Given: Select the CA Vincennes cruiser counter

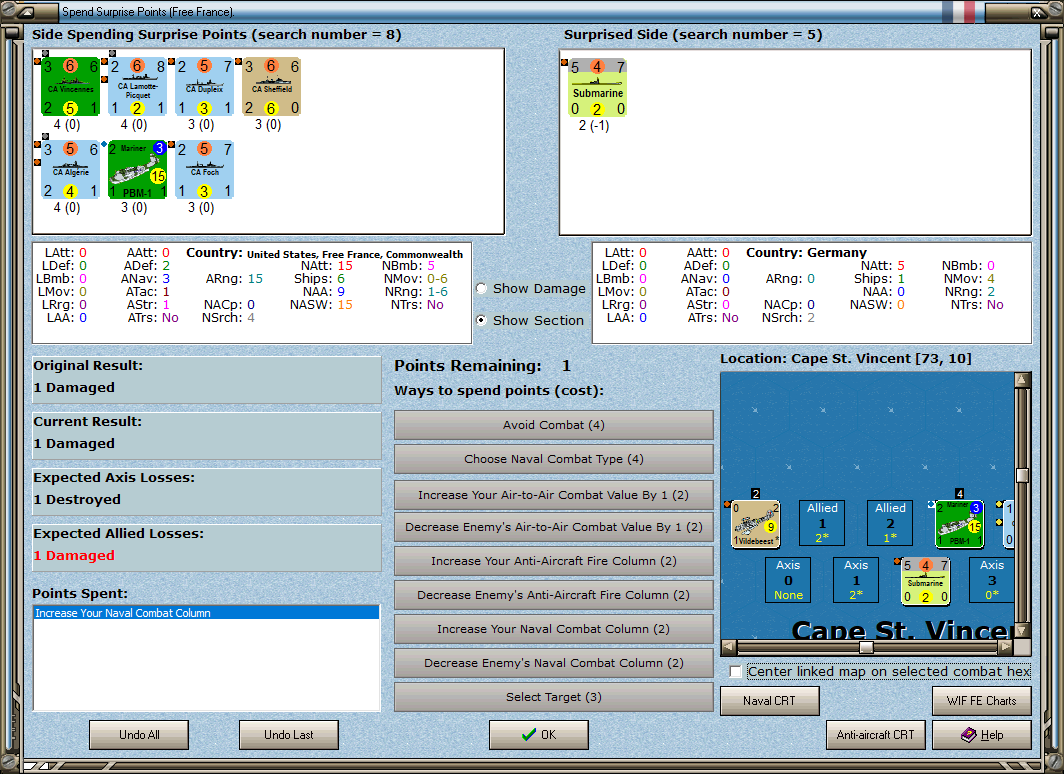Looking at the screenshot, I should (71, 87).
